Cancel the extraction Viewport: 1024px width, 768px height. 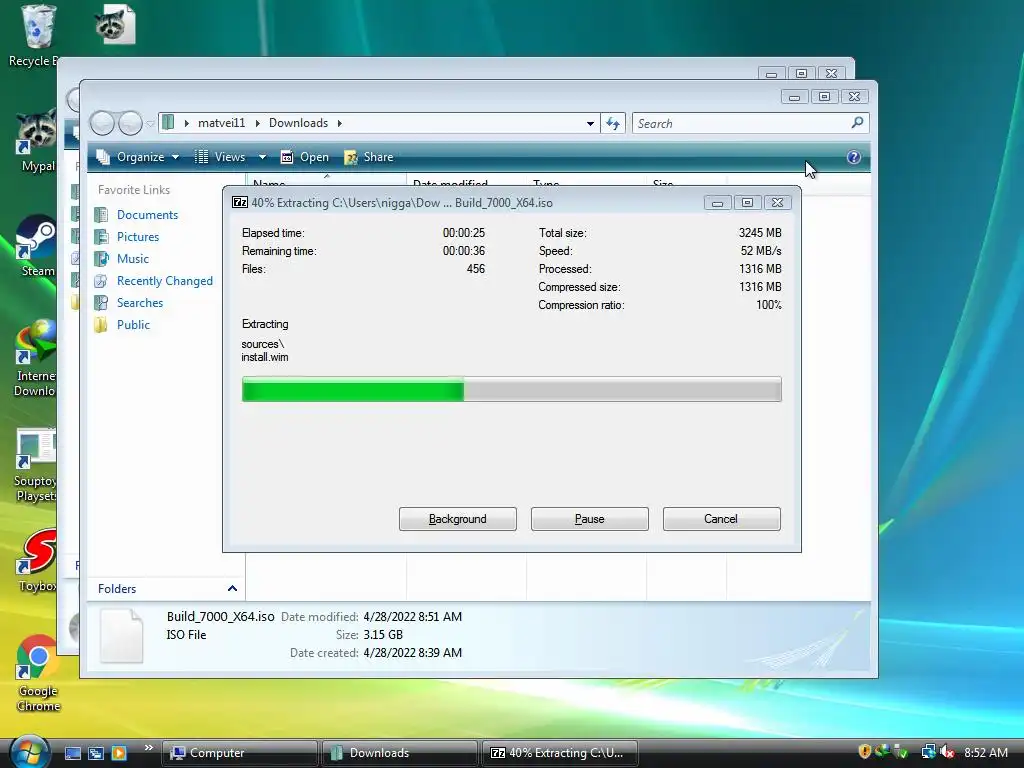[722, 519]
